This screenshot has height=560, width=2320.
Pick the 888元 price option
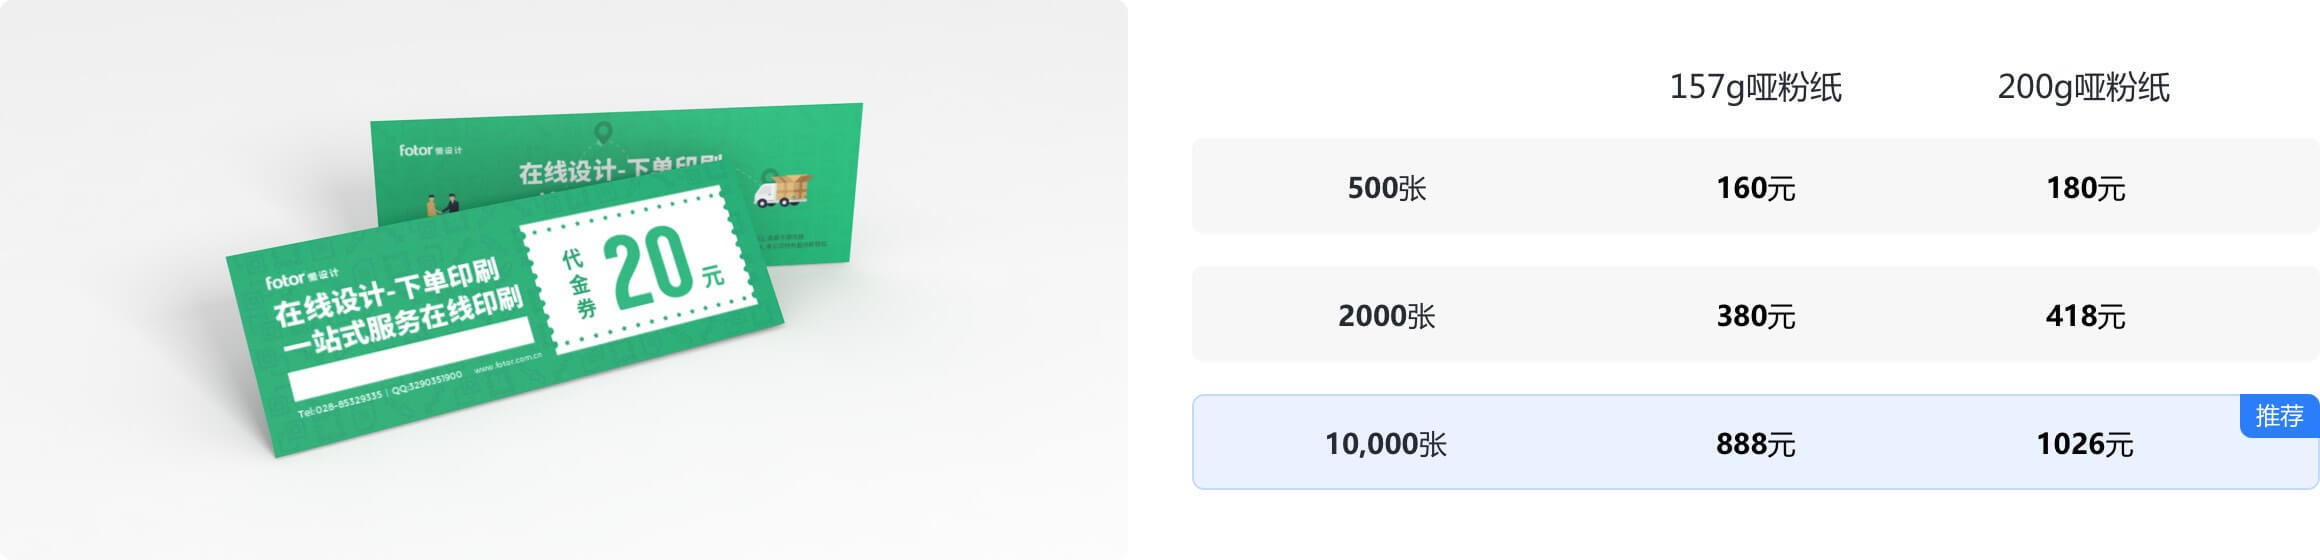tap(1755, 443)
